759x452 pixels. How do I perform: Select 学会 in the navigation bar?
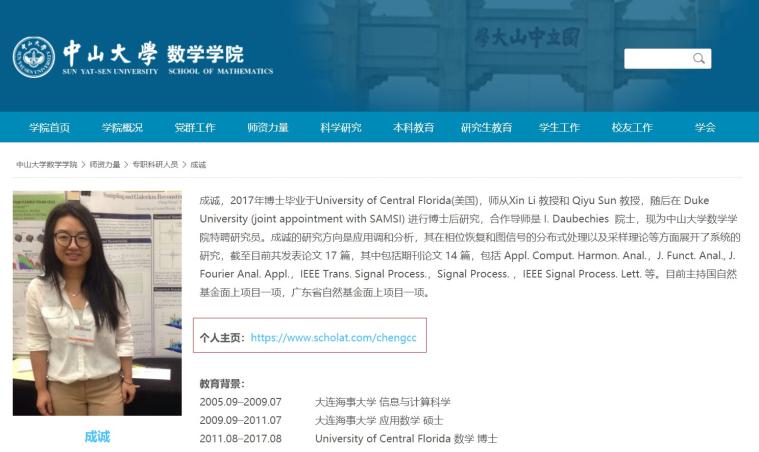pyautogui.click(x=705, y=128)
